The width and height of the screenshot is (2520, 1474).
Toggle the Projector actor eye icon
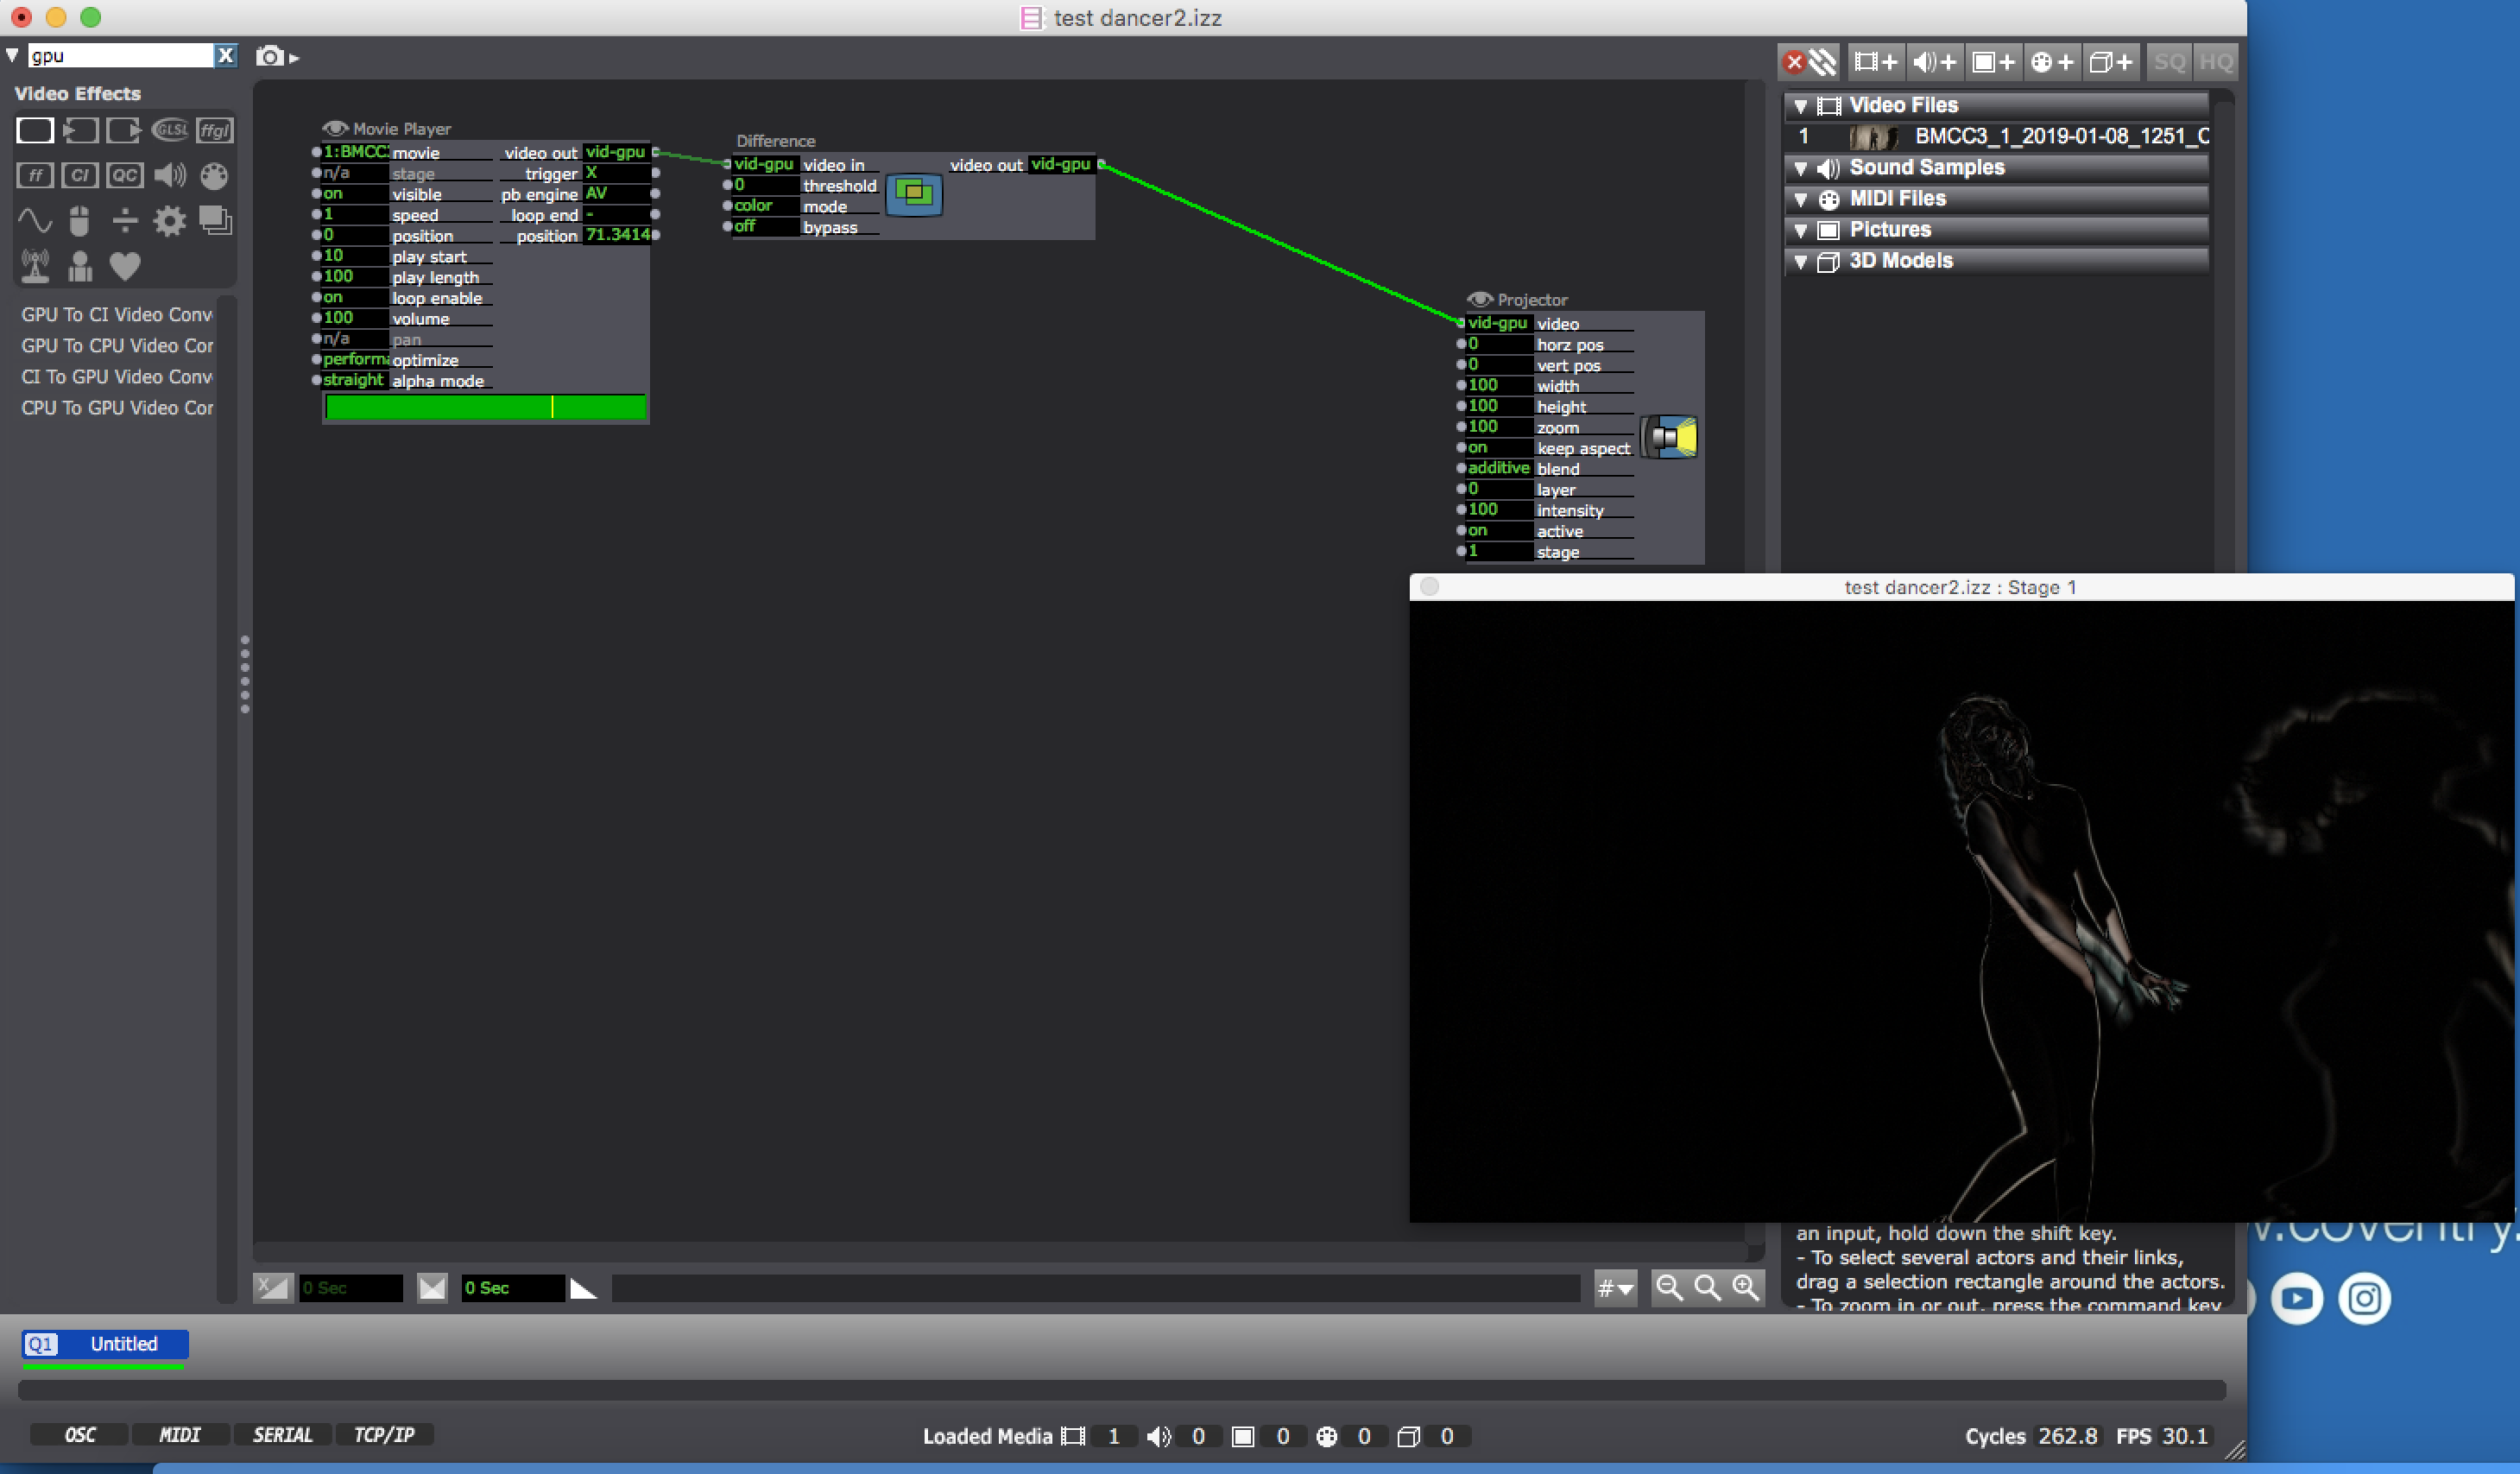(x=1479, y=299)
